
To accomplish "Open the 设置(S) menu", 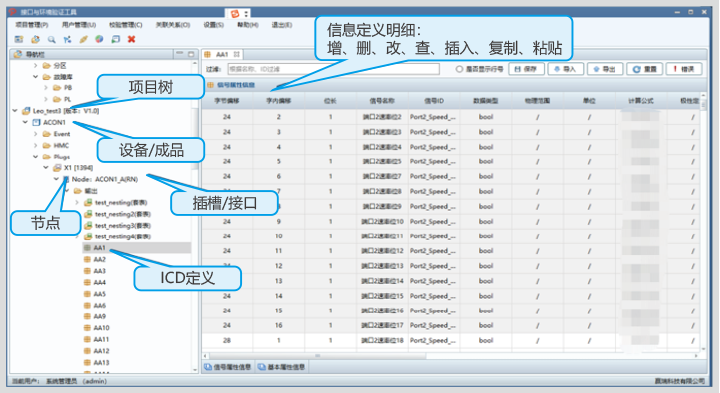I will (x=214, y=25).
